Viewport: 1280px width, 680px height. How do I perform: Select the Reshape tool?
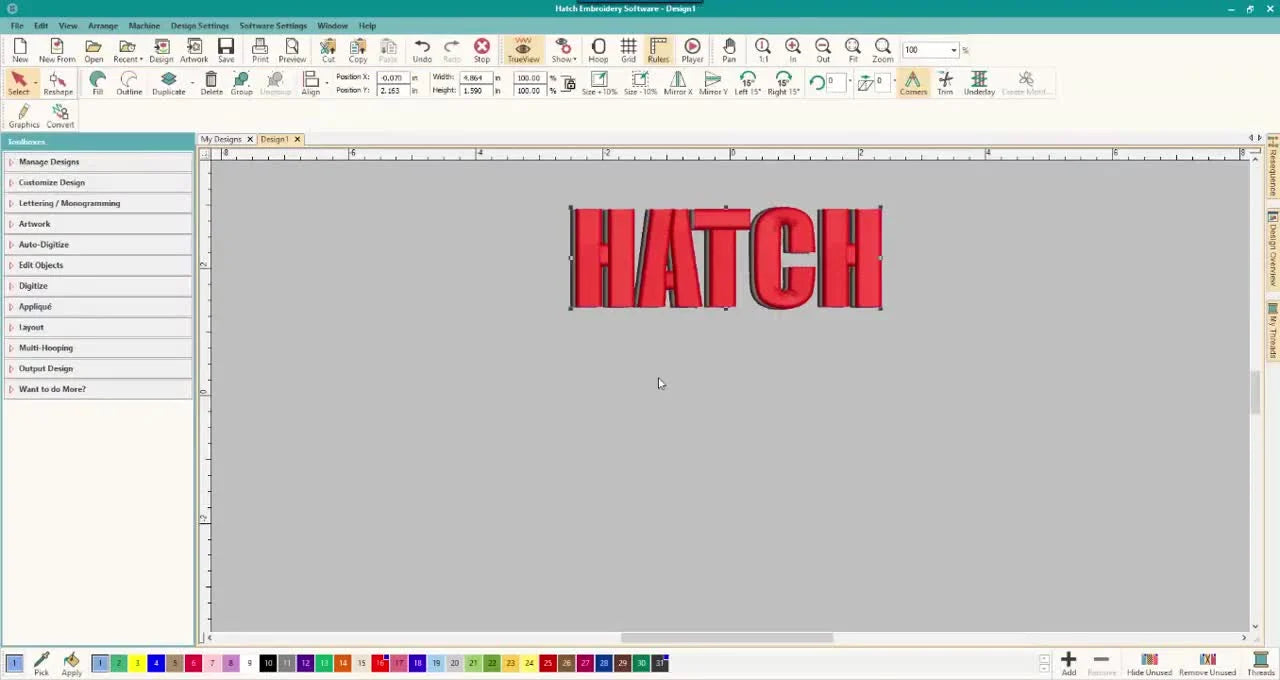[57, 83]
